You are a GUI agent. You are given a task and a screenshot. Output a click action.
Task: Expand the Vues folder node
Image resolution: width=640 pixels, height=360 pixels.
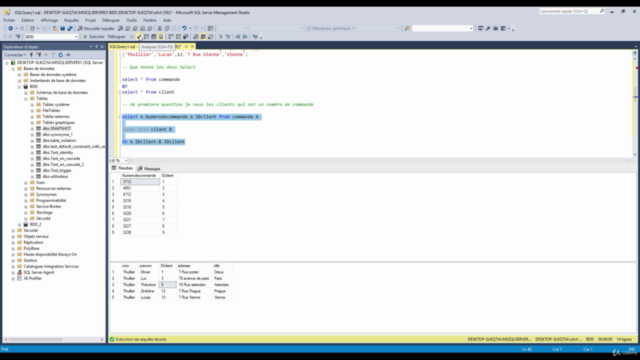pyautogui.click(x=26, y=182)
